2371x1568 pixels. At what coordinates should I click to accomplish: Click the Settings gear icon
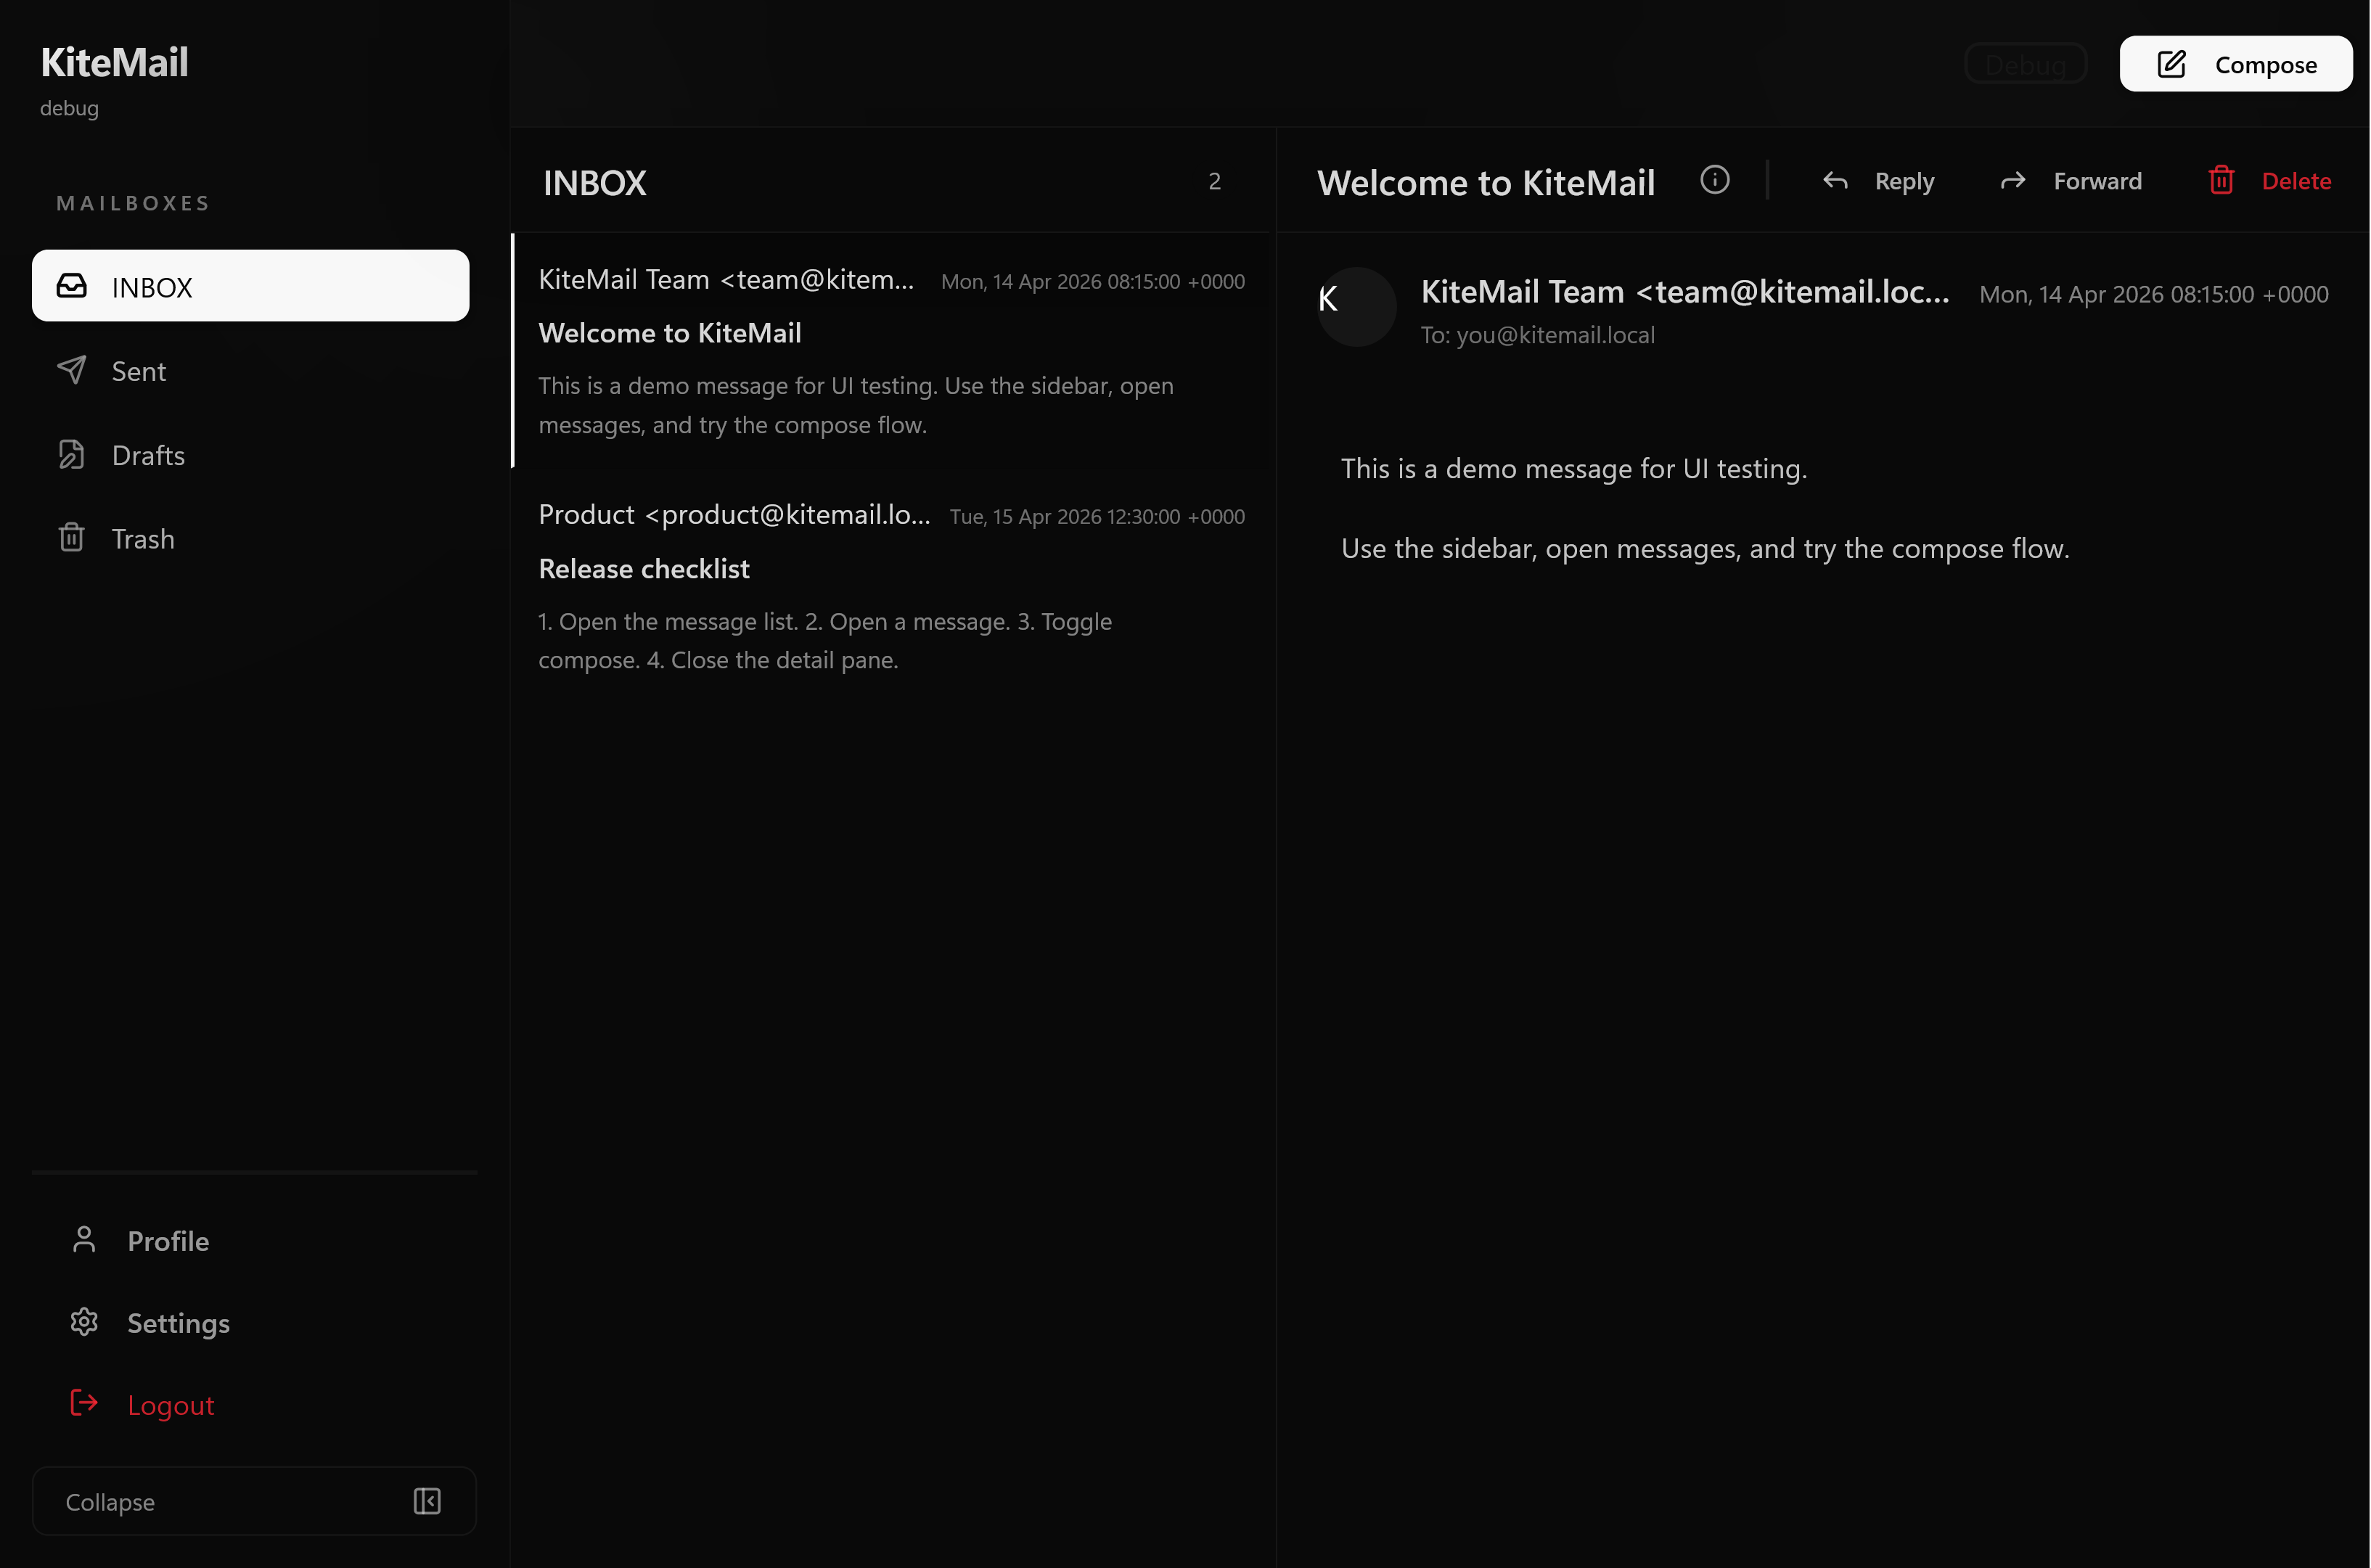pos(84,1322)
